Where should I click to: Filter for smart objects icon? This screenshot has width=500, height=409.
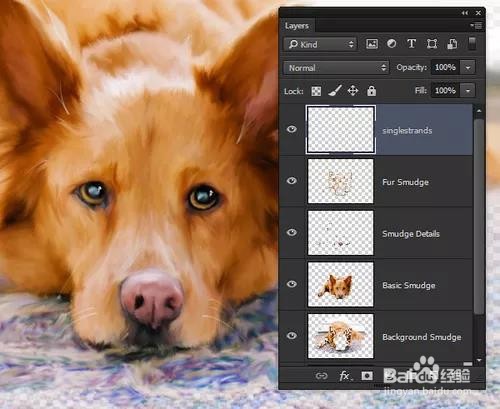(452, 44)
